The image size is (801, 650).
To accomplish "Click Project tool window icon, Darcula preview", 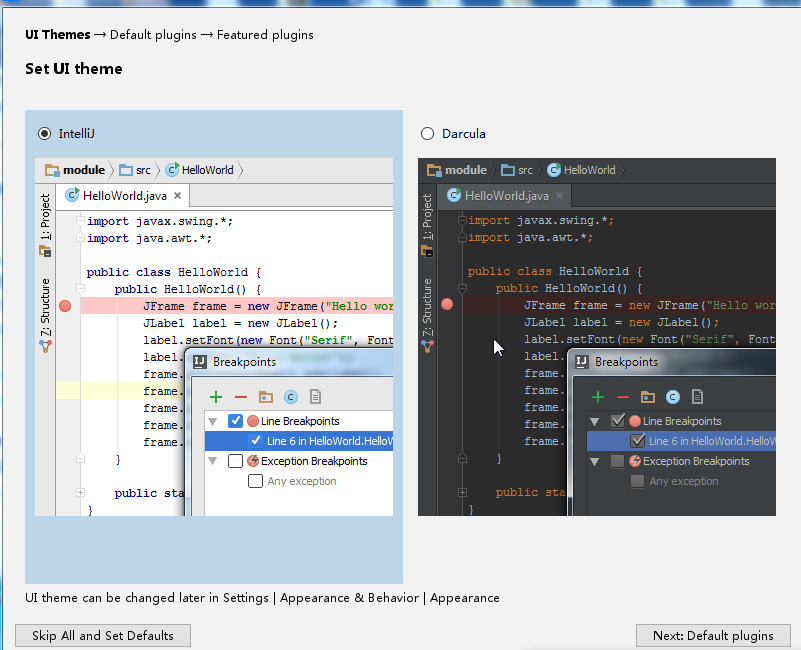I will point(427,251).
